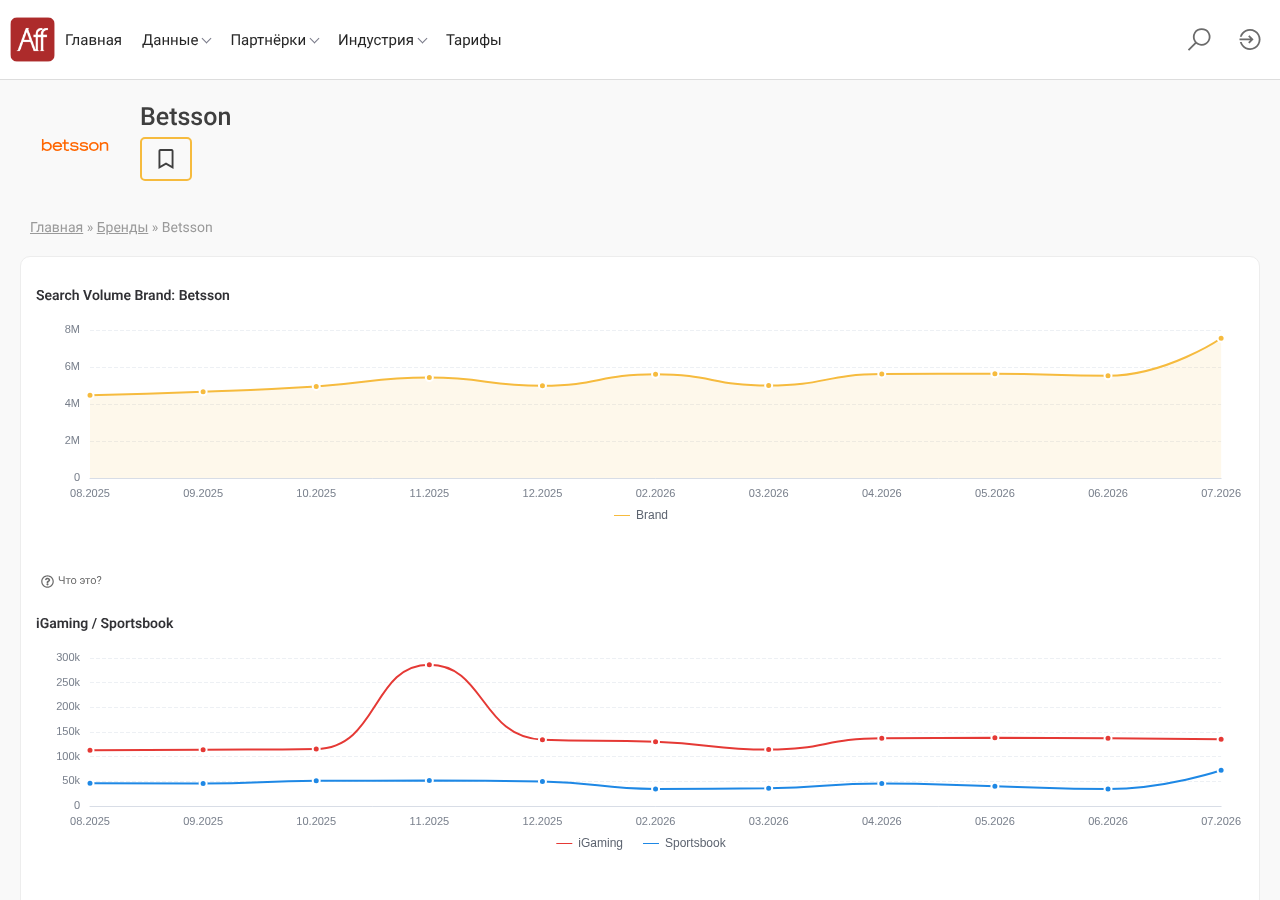Screen dimensions: 1280x900
Task: Click the Sportsbook peak point at 11.2025
Action: (x=429, y=665)
